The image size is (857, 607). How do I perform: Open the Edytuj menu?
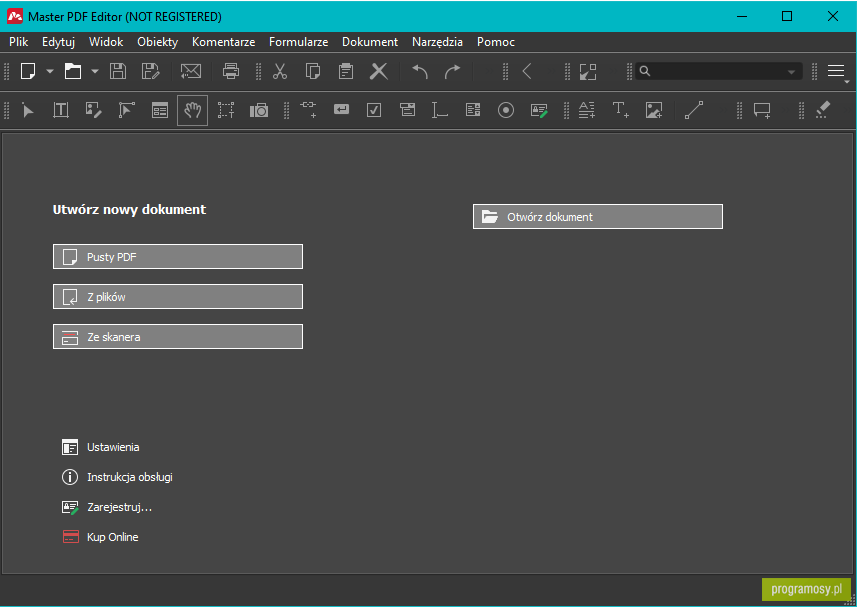(58, 42)
